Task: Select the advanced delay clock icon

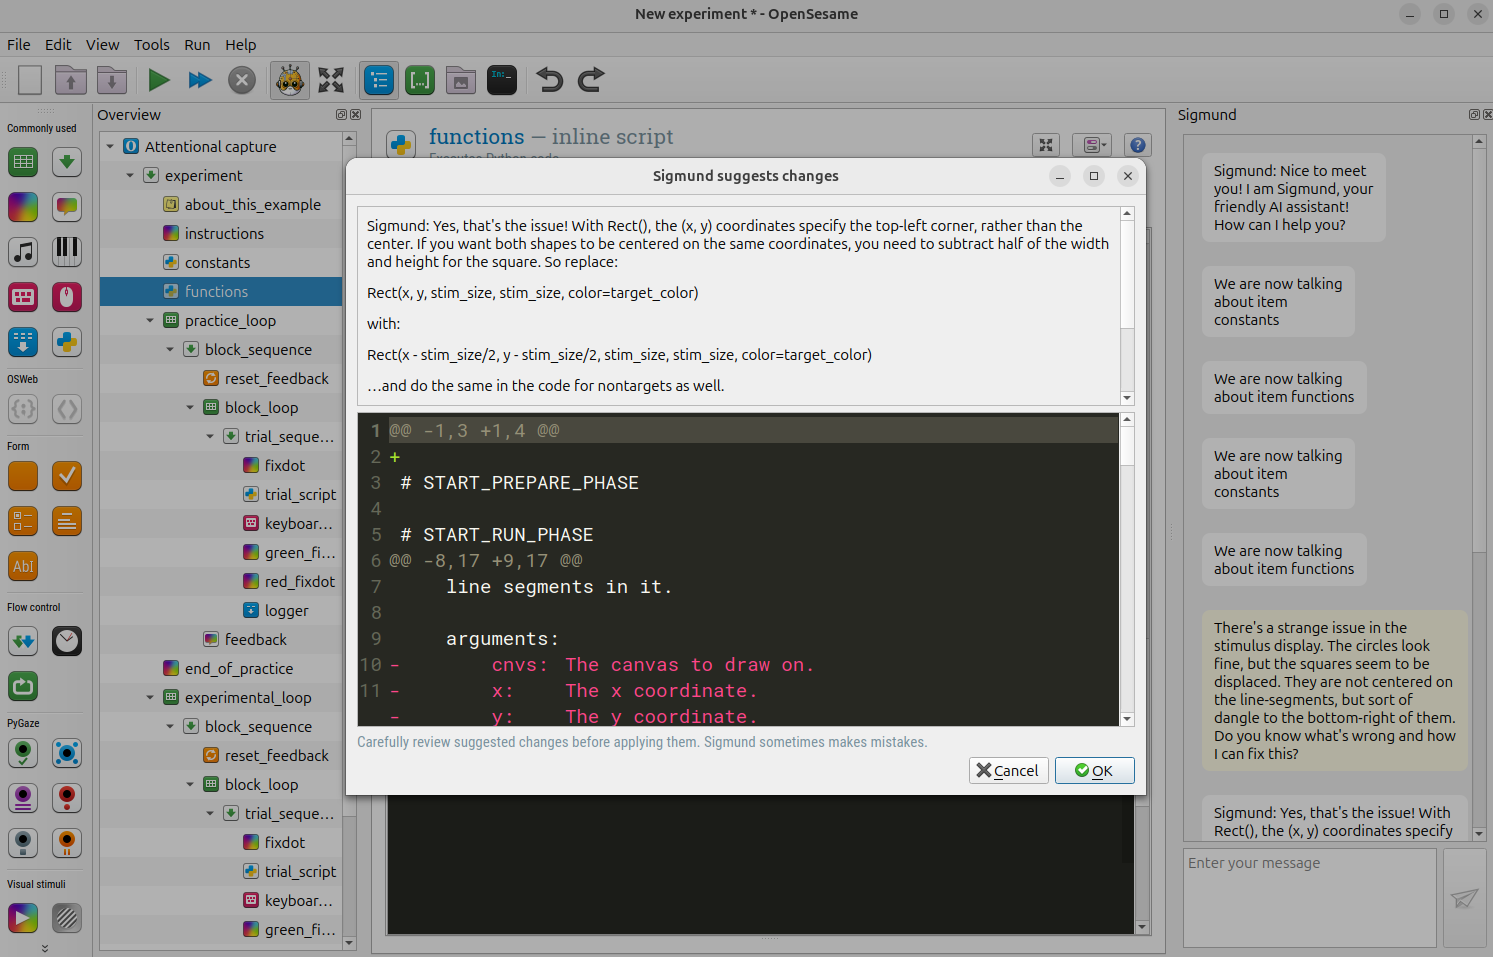Action: point(67,641)
